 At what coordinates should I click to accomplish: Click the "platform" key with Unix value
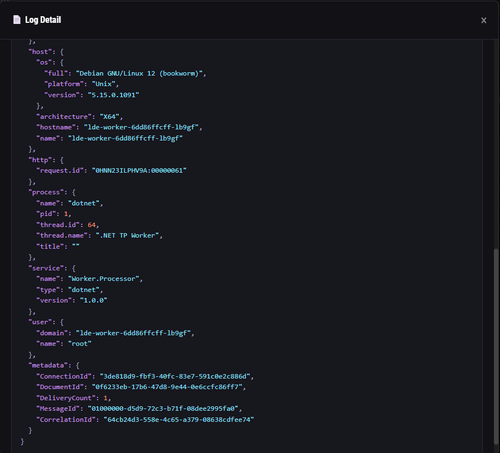63,84
